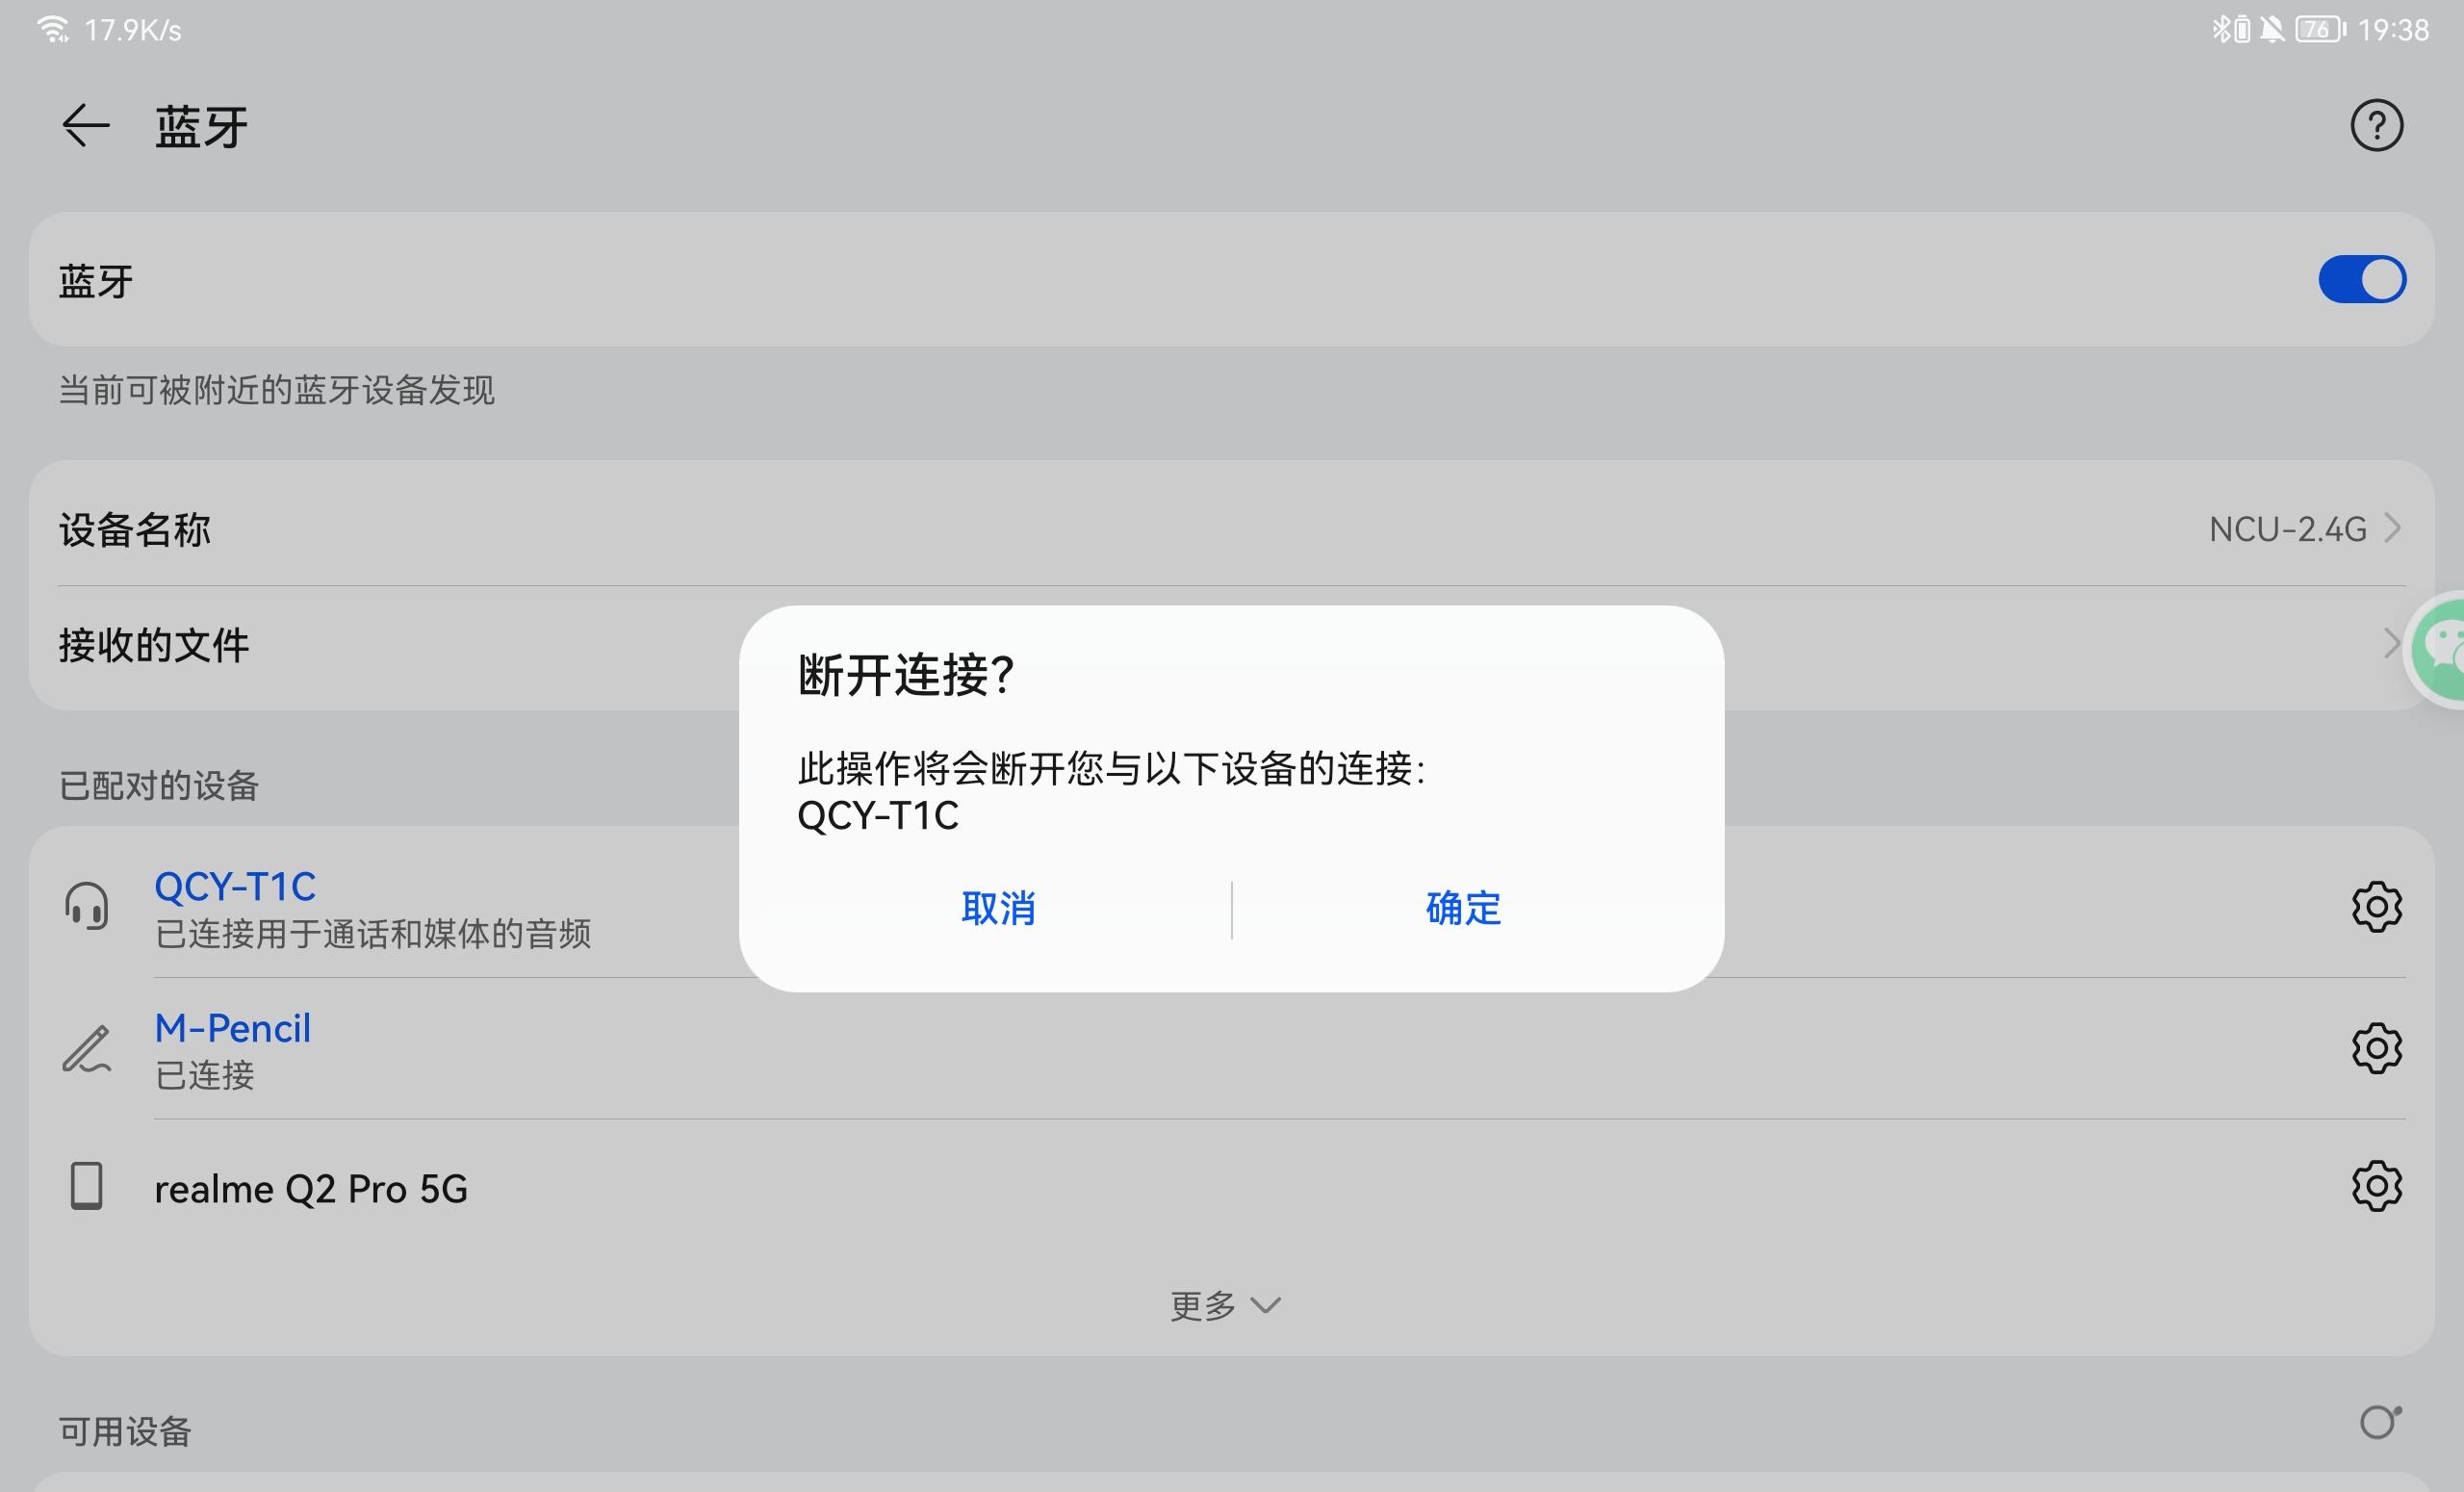Screen dimensions: 2464x1492
Task: Tap the headphone icon of QCY-T1C
Action: coord(86,906)
